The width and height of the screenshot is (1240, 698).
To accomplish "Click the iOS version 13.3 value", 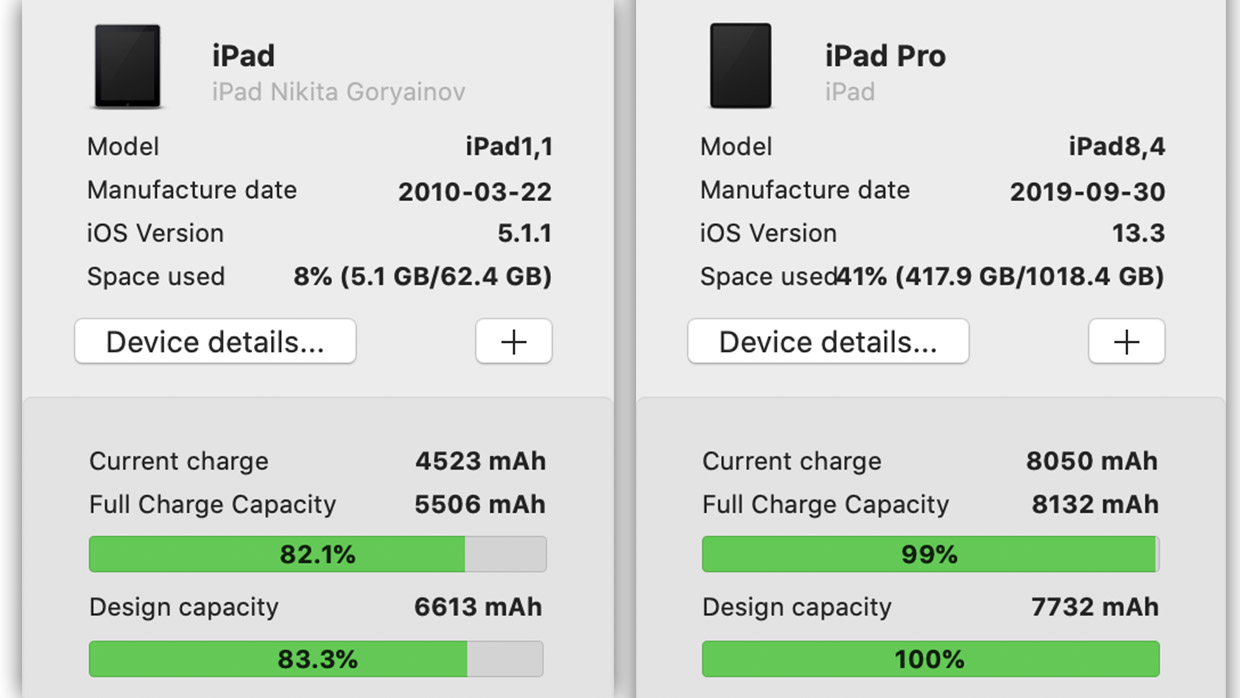I will pyautogui.click(x=1138, y=234).
